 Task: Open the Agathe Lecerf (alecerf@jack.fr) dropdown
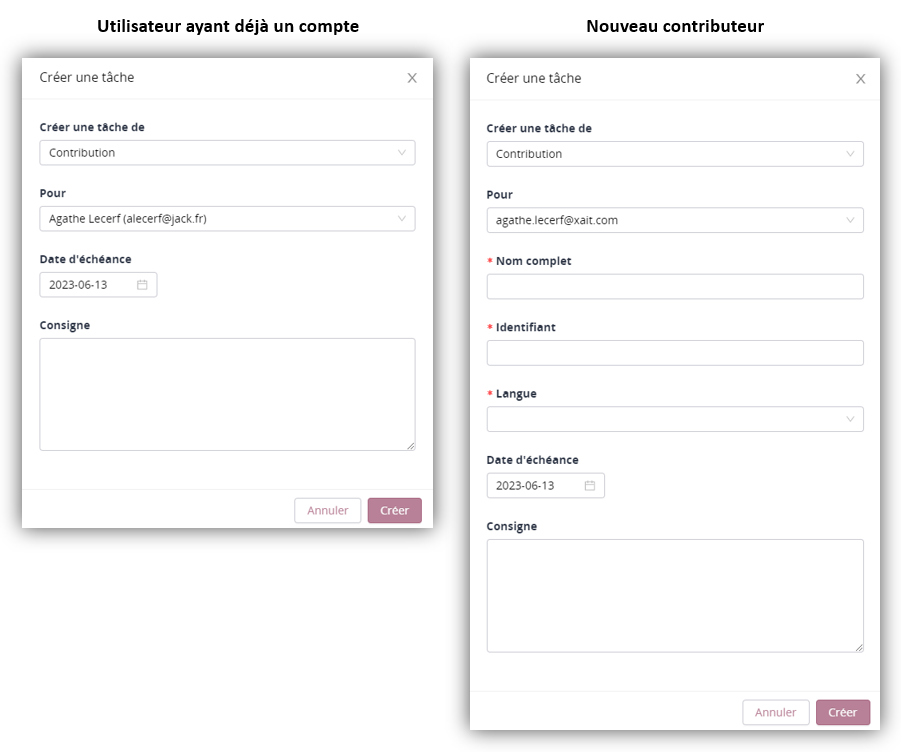click(227, 219)
